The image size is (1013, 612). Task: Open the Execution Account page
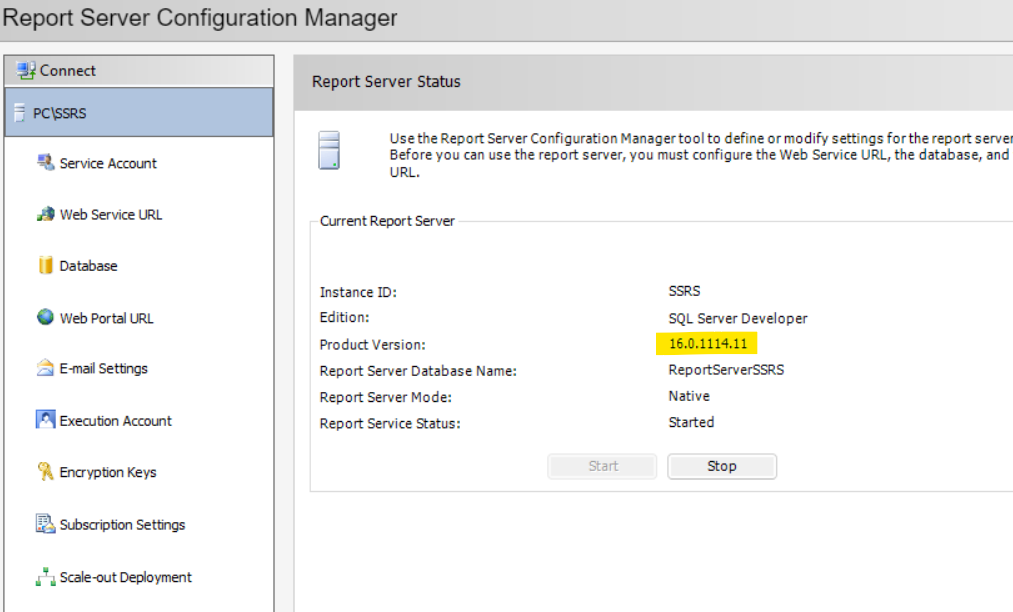(116, 421)
